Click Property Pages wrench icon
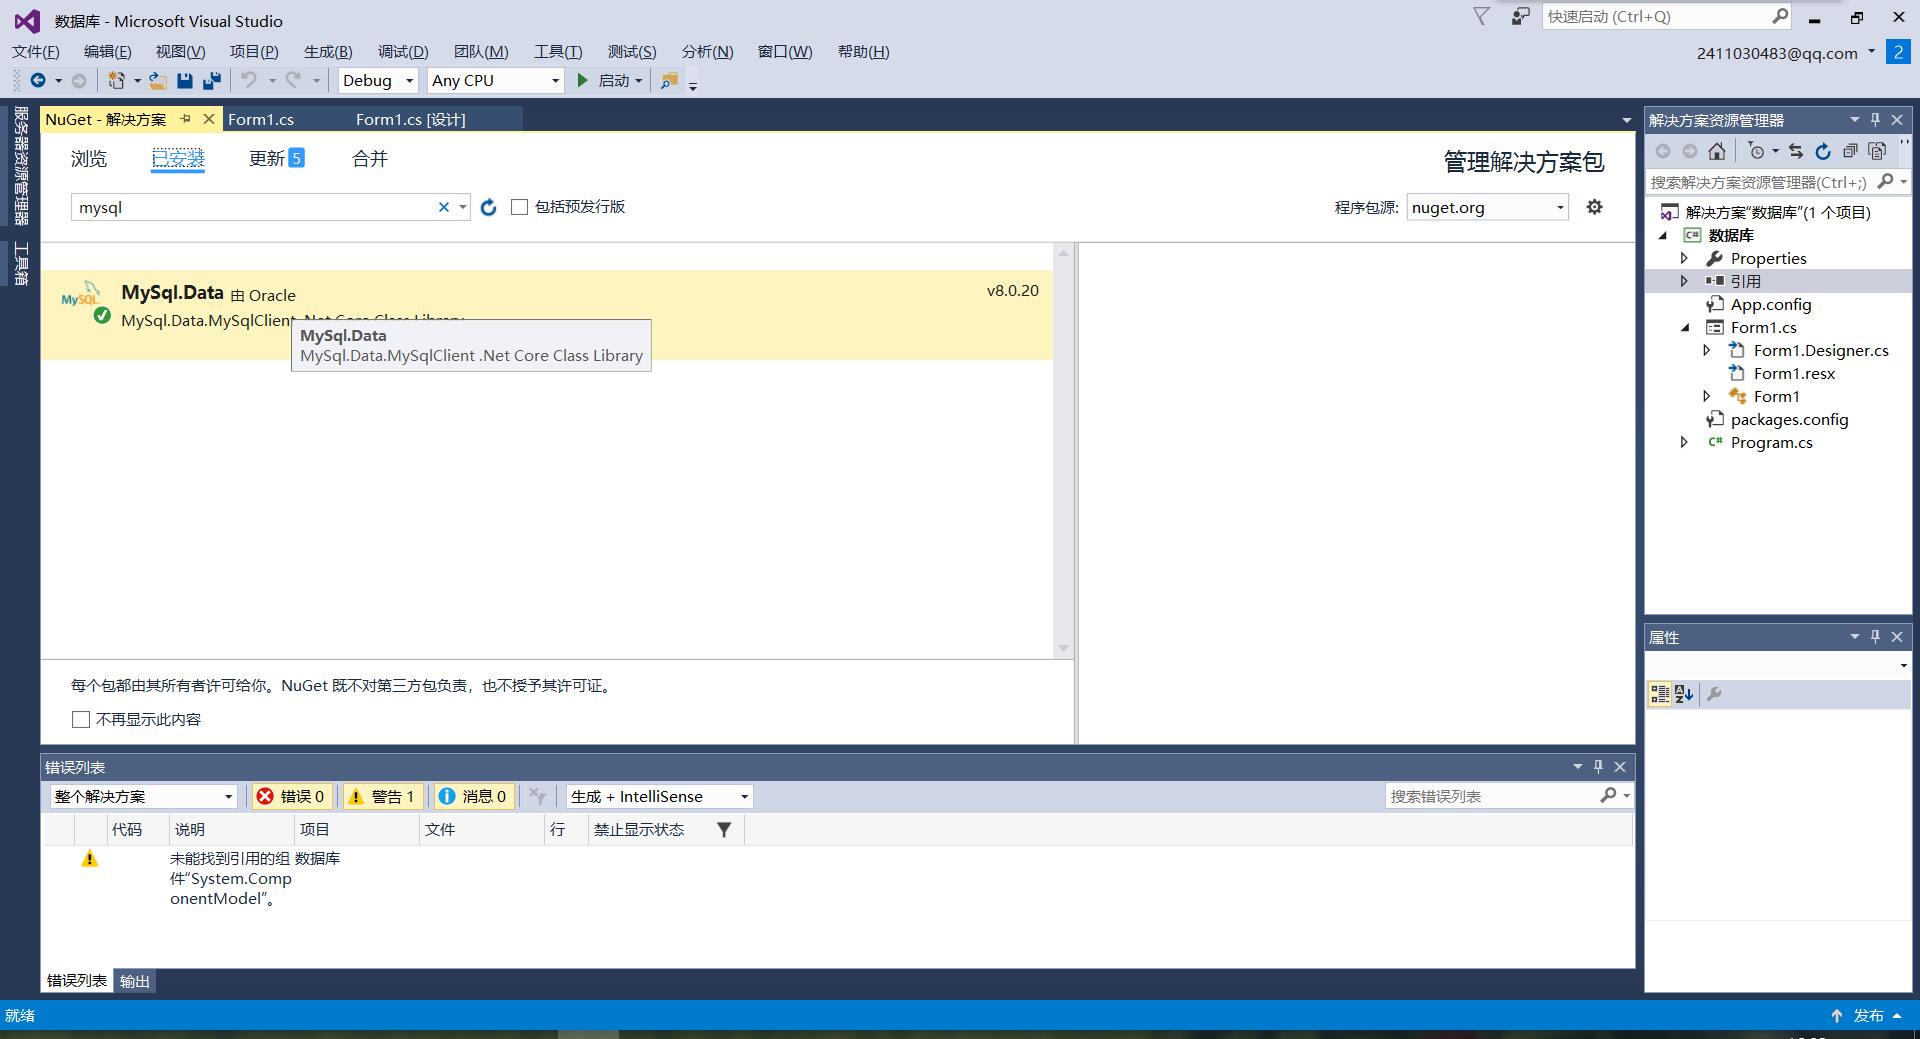Viewport: 1920px width, 1039px height. pos(1714,694)
